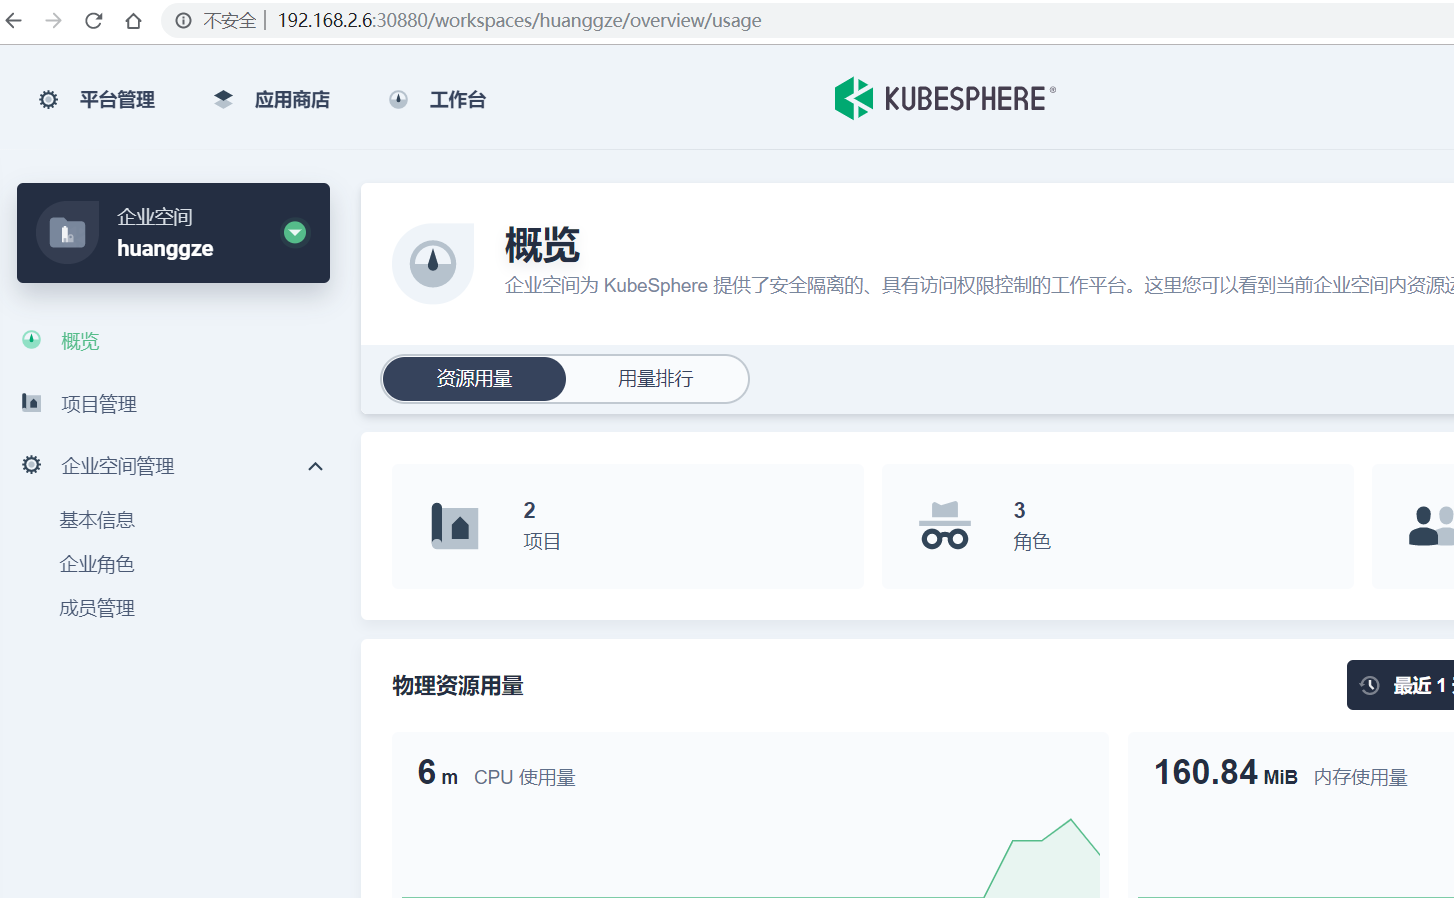Click the 160.84 MiB memory value
The image size is (1454, 898).
coord(1226,773)
